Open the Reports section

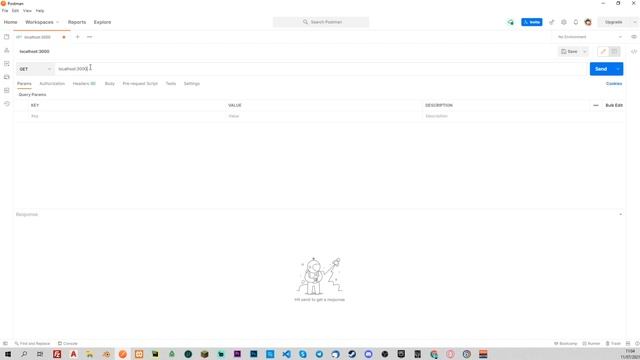coord(77,22)
